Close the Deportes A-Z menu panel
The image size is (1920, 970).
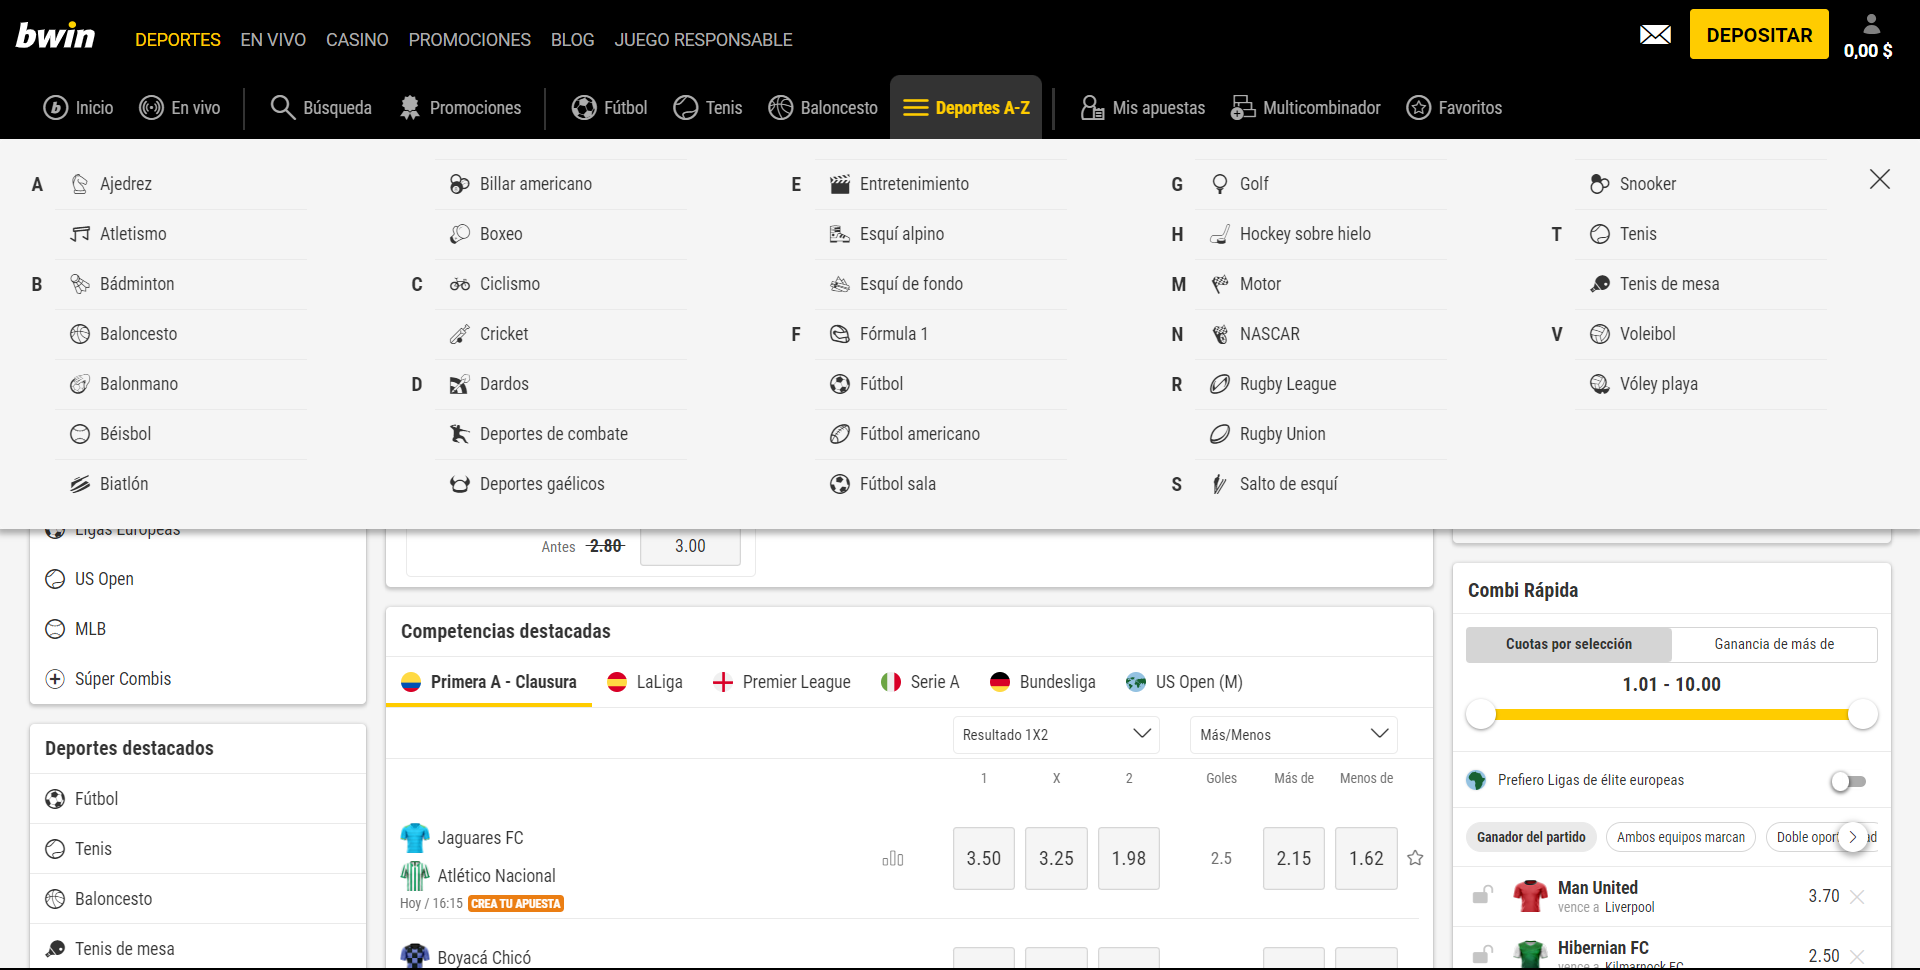click(x=1880, y=179)
